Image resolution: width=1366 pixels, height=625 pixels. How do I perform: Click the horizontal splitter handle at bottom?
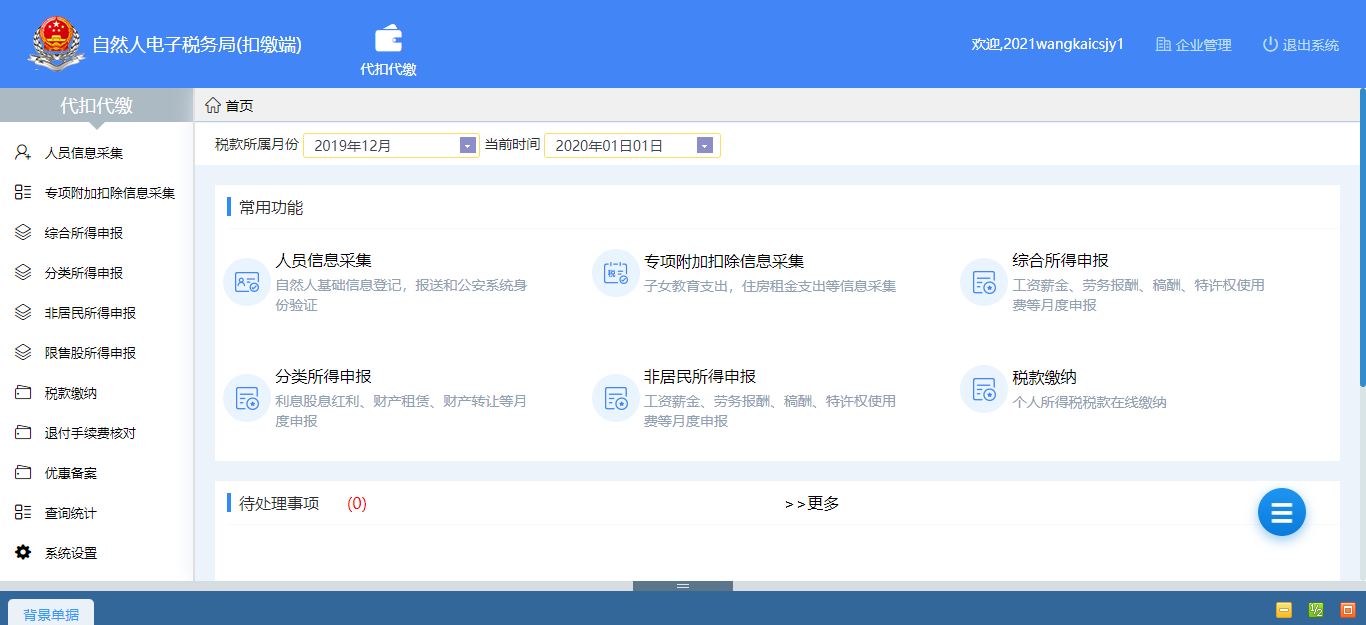pos(682,586)
